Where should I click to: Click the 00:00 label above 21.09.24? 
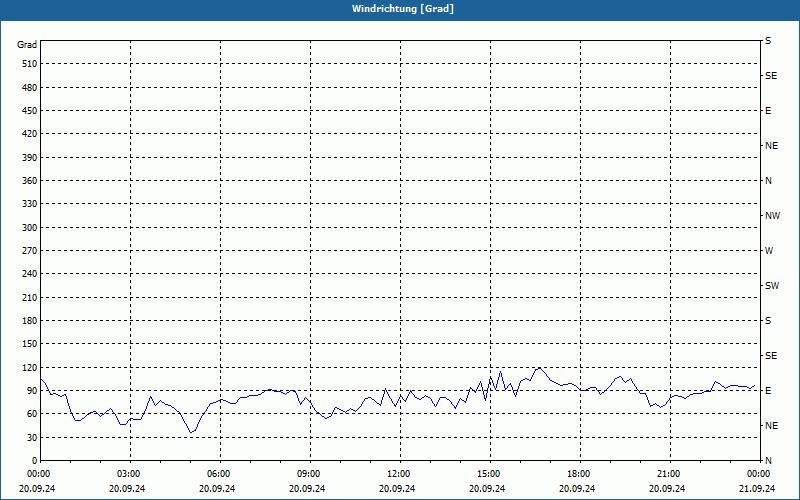click(757, 474)
